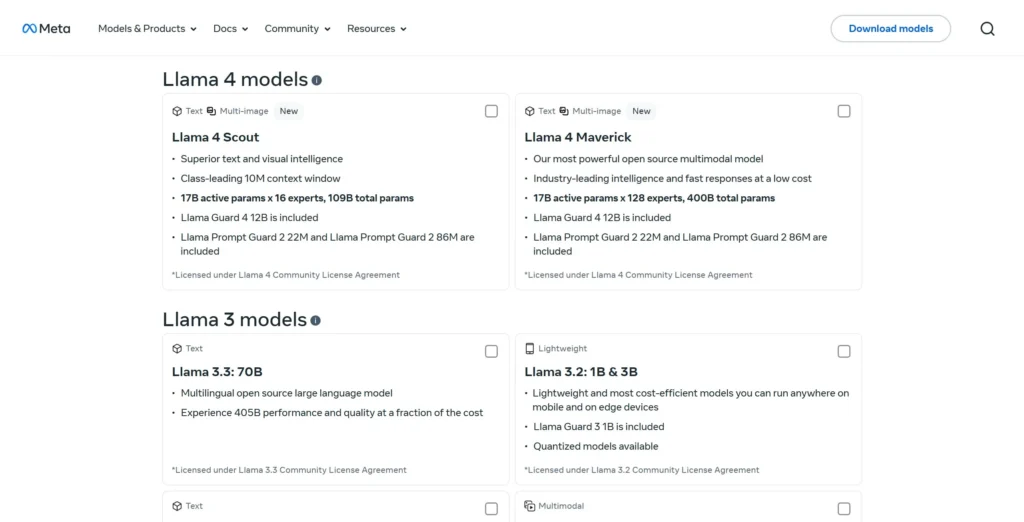Viewport: 1024px width, 522px height.
Task: Click the Meta logo
Action: pyautogui.click(x=46, y=29)
